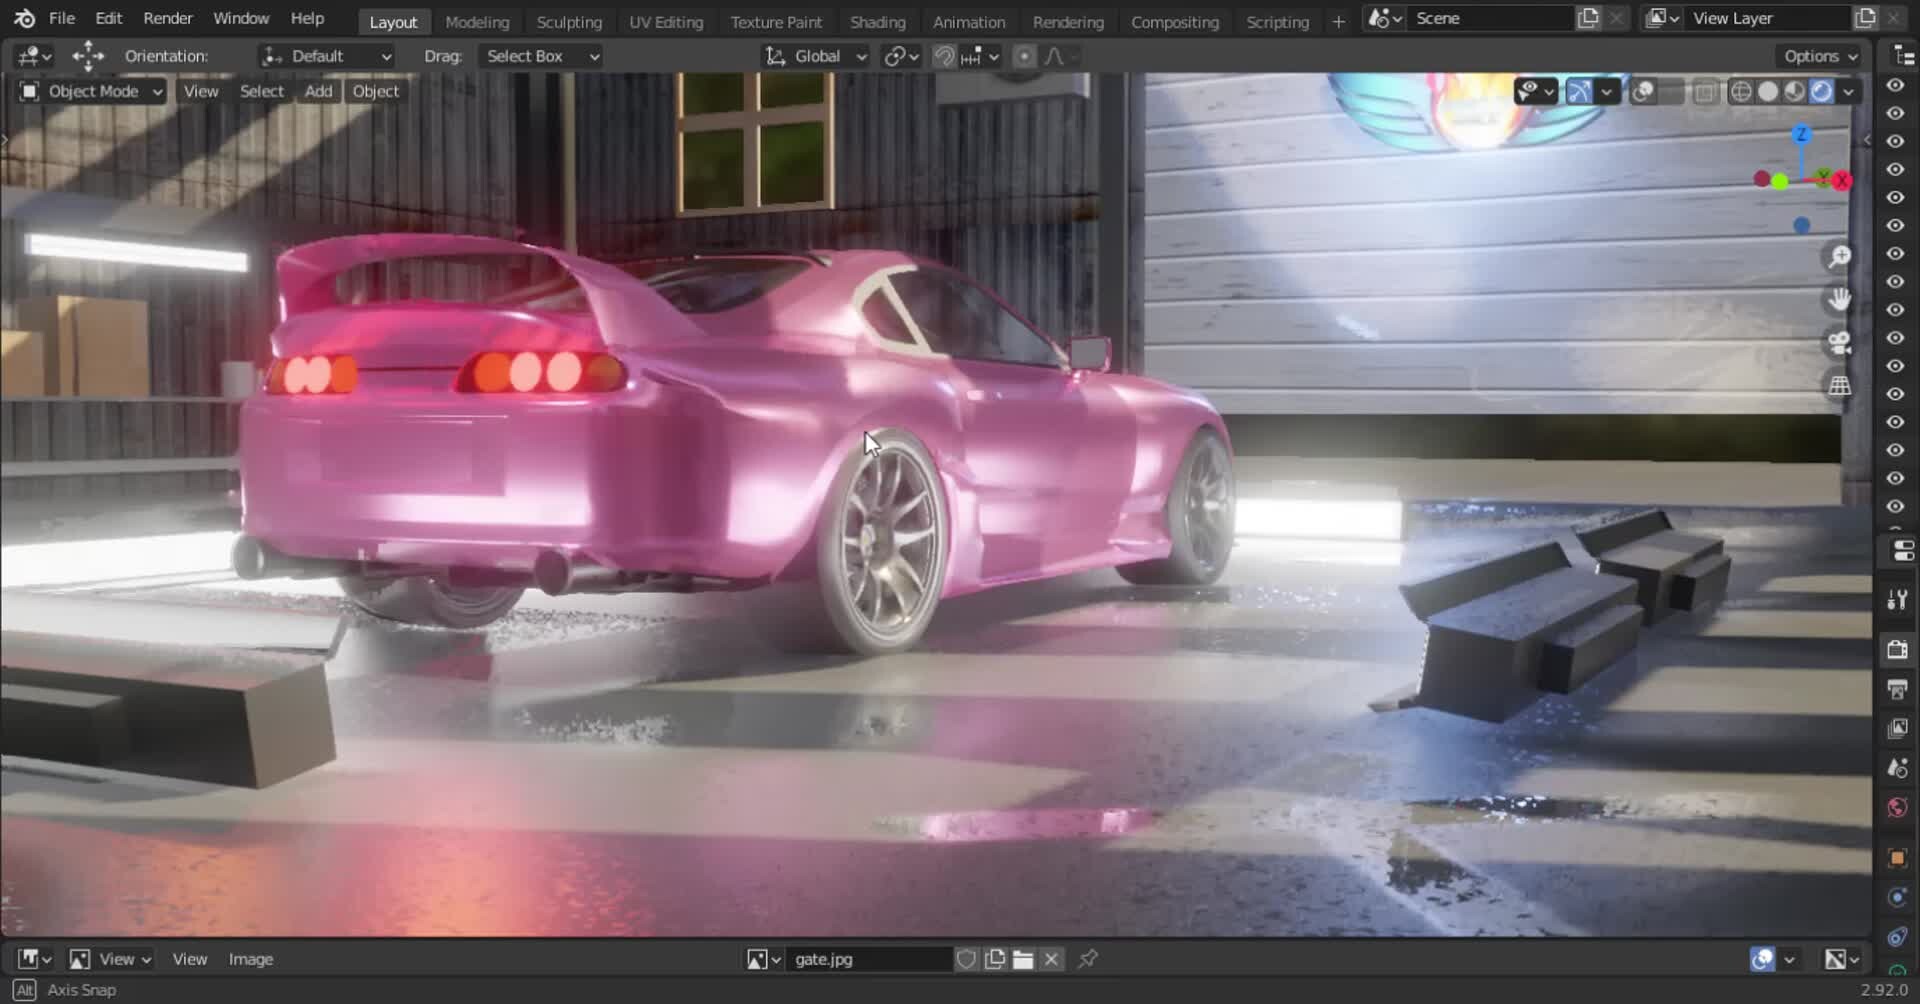Open the Render menu in the top bar
1920x1004 pixels.
(167, 18)
